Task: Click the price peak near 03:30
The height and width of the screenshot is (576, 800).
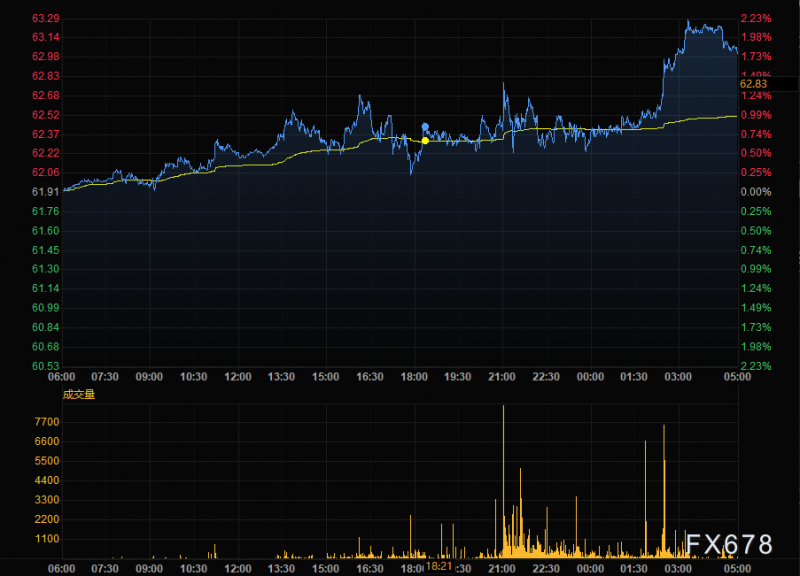Action: click(x=688, y=21)
